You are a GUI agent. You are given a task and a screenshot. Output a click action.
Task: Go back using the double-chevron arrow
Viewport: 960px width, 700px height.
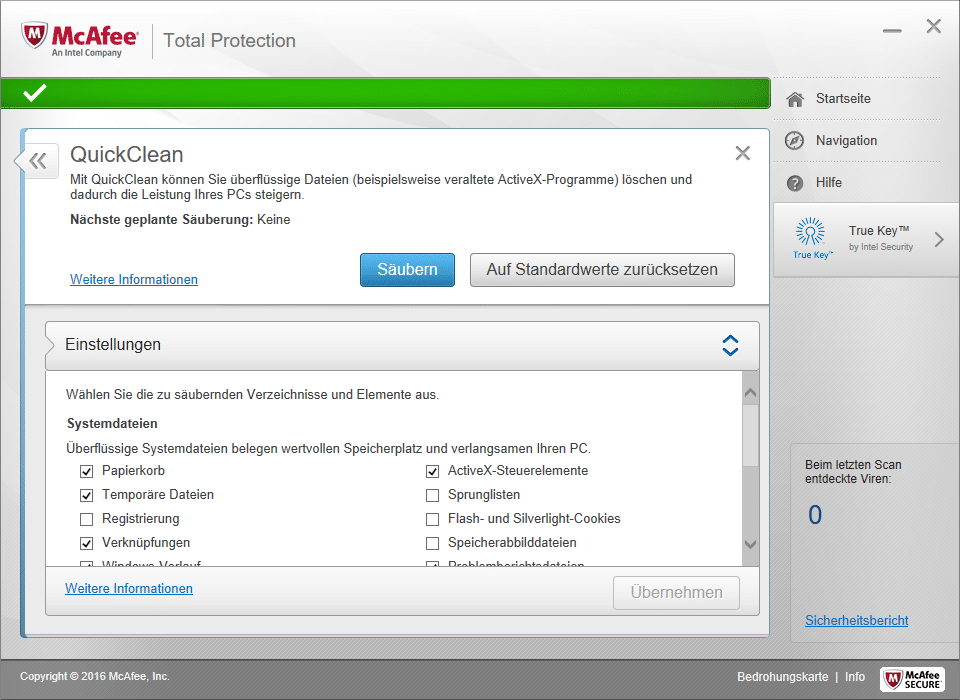37,160
